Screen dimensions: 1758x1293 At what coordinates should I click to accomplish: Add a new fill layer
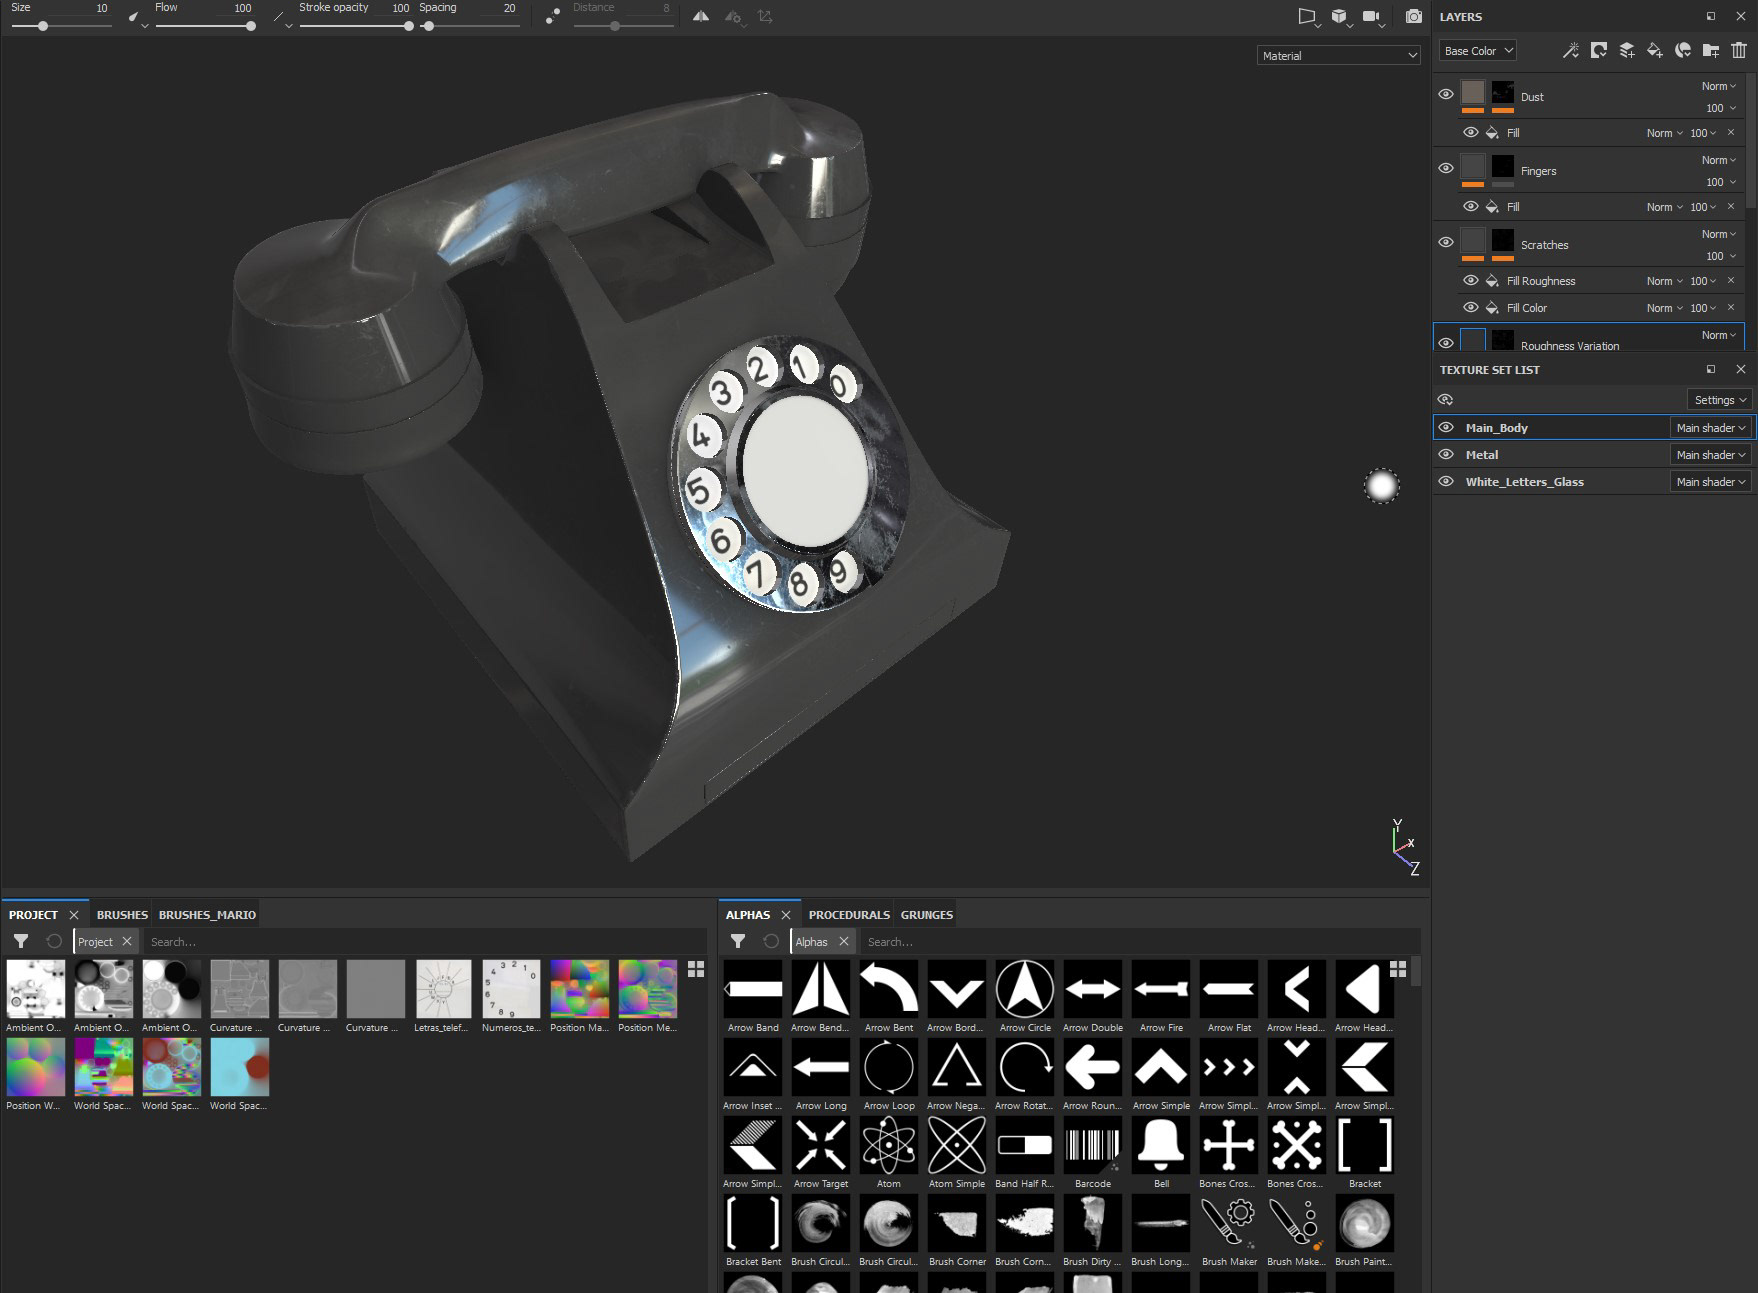pos(1655,50)
